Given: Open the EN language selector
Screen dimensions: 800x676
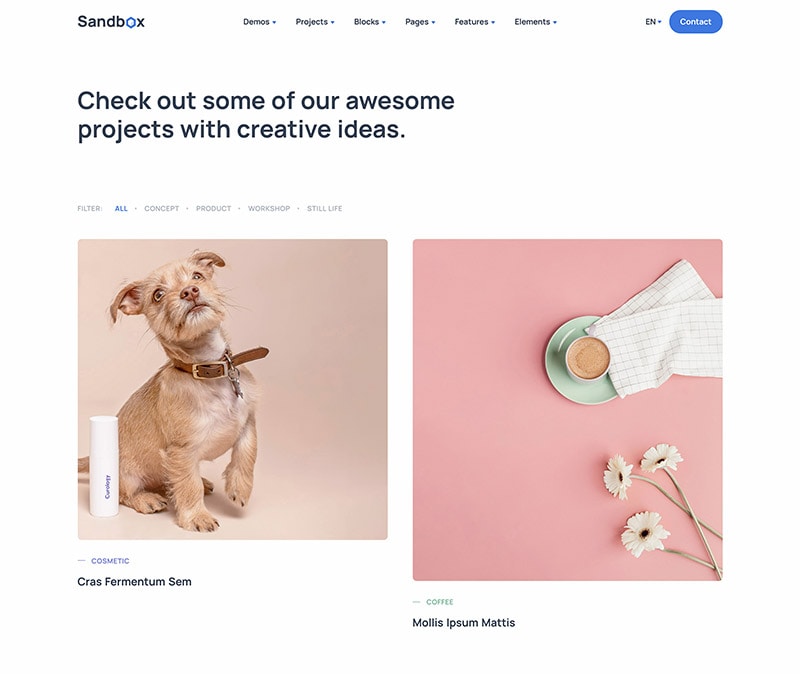Looking at the screenshot, I should pyautogui.click(x=653, y=22).
